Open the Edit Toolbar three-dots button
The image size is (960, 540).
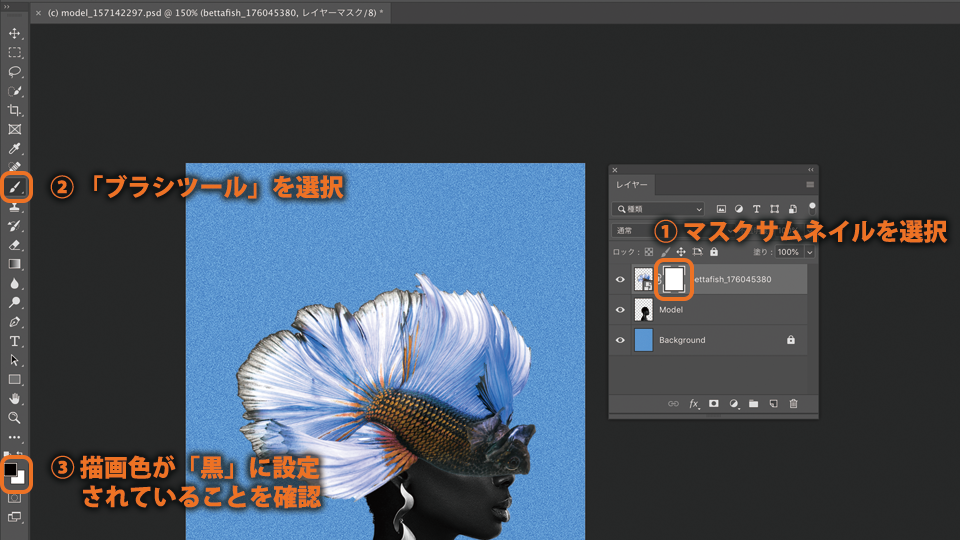point(14,437)
